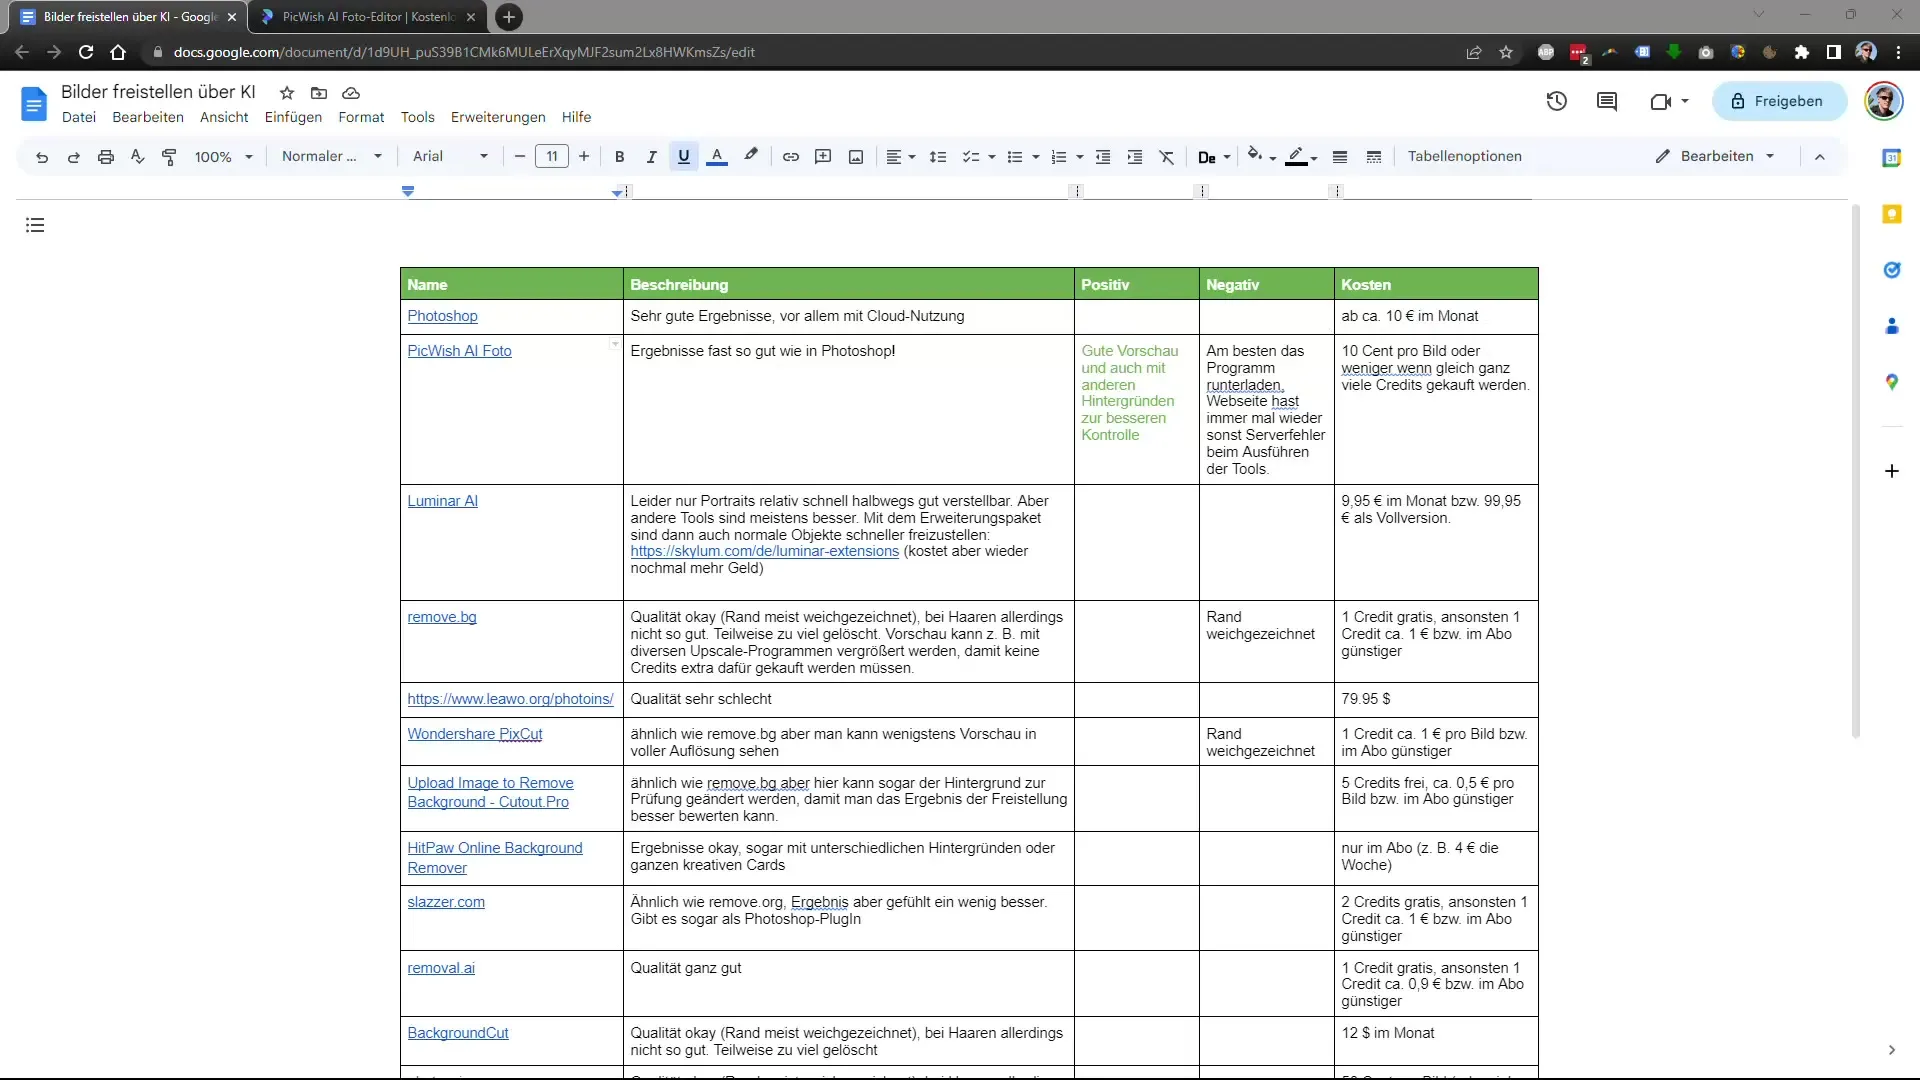Screen dimensions: 1920x1080
Task: Click the document outline toggle icon
Action: 36,225
